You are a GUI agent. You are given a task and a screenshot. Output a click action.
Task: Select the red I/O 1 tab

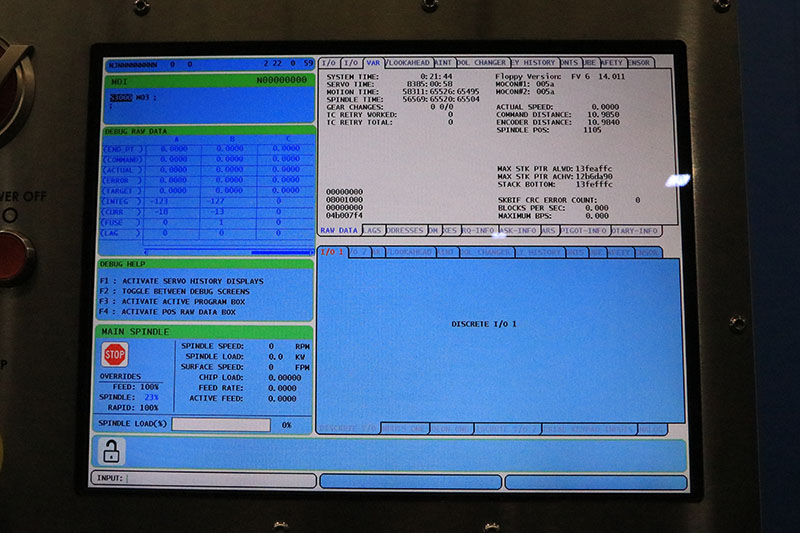(331, 252)
